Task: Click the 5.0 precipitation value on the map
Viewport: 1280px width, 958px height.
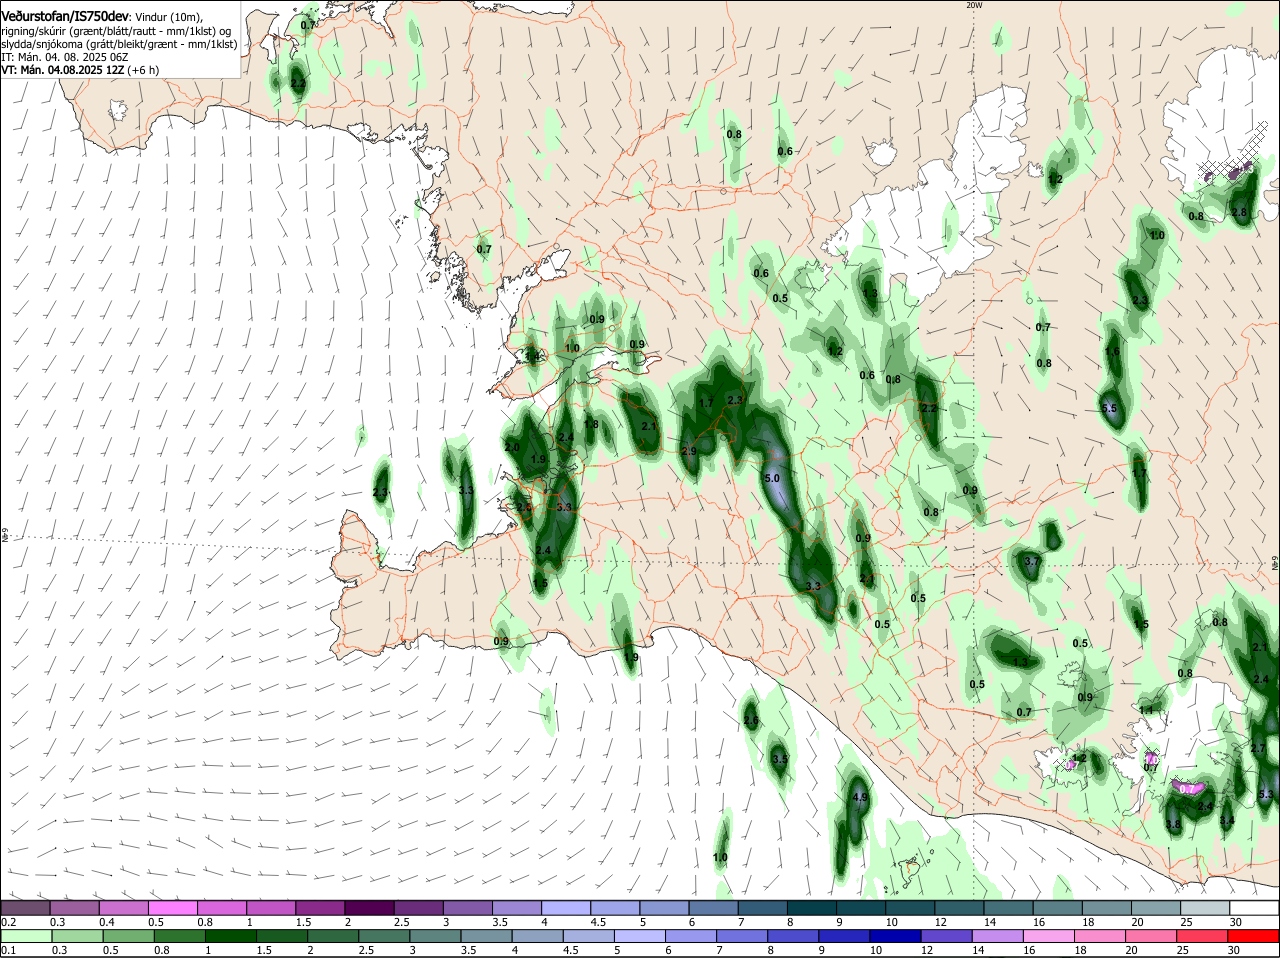Action: 772,479
